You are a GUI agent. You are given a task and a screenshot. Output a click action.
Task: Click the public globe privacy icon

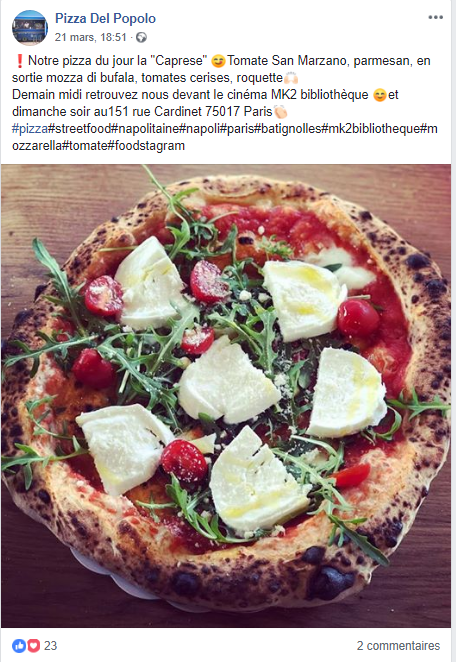[141, 38]
